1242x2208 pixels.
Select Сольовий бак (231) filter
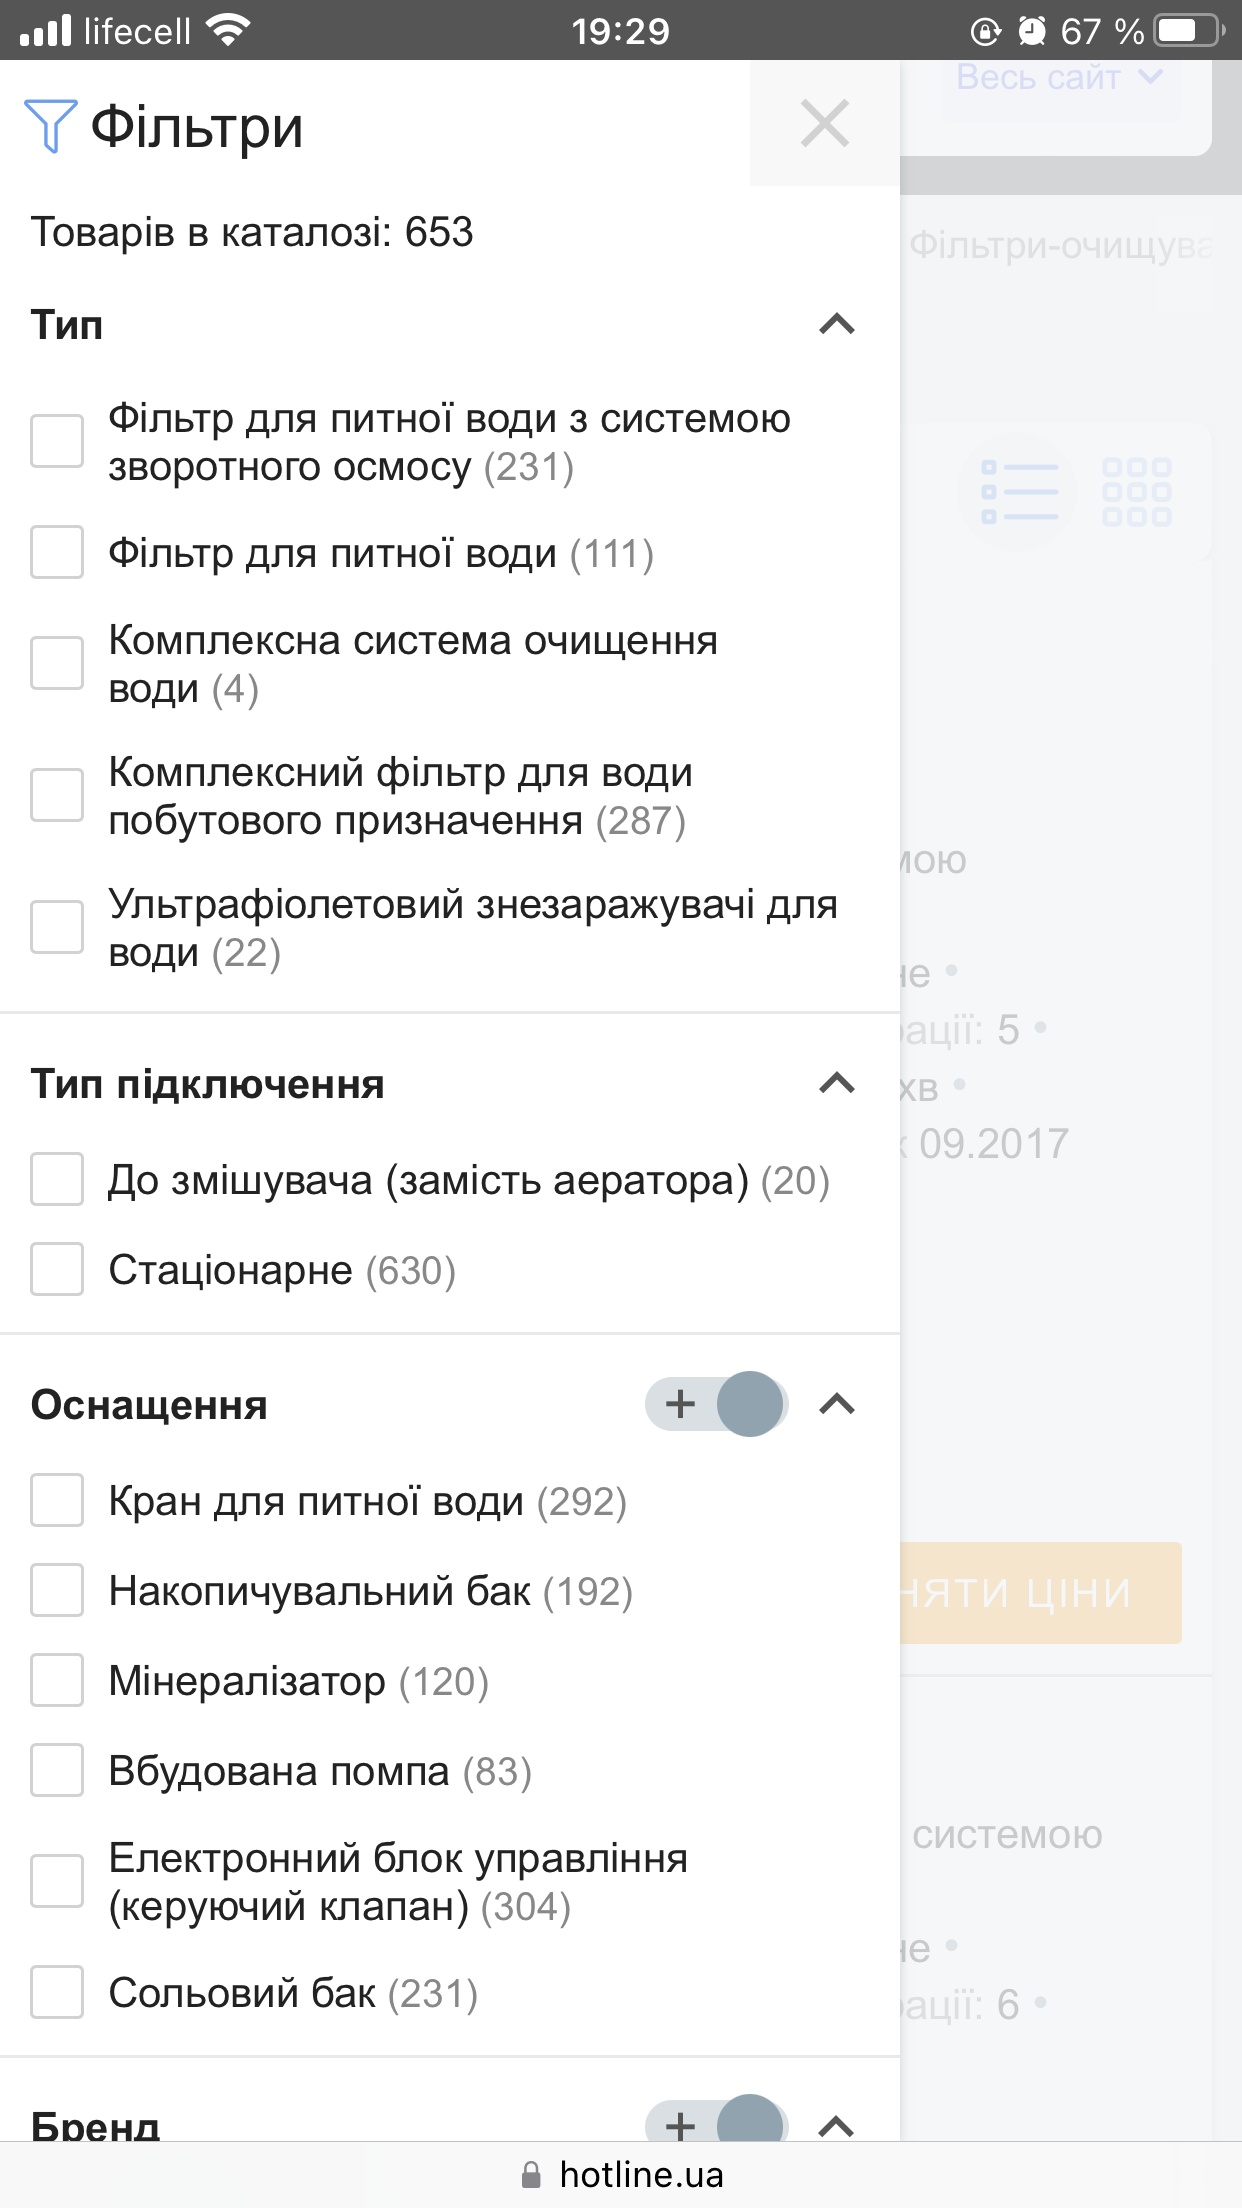57,1992
